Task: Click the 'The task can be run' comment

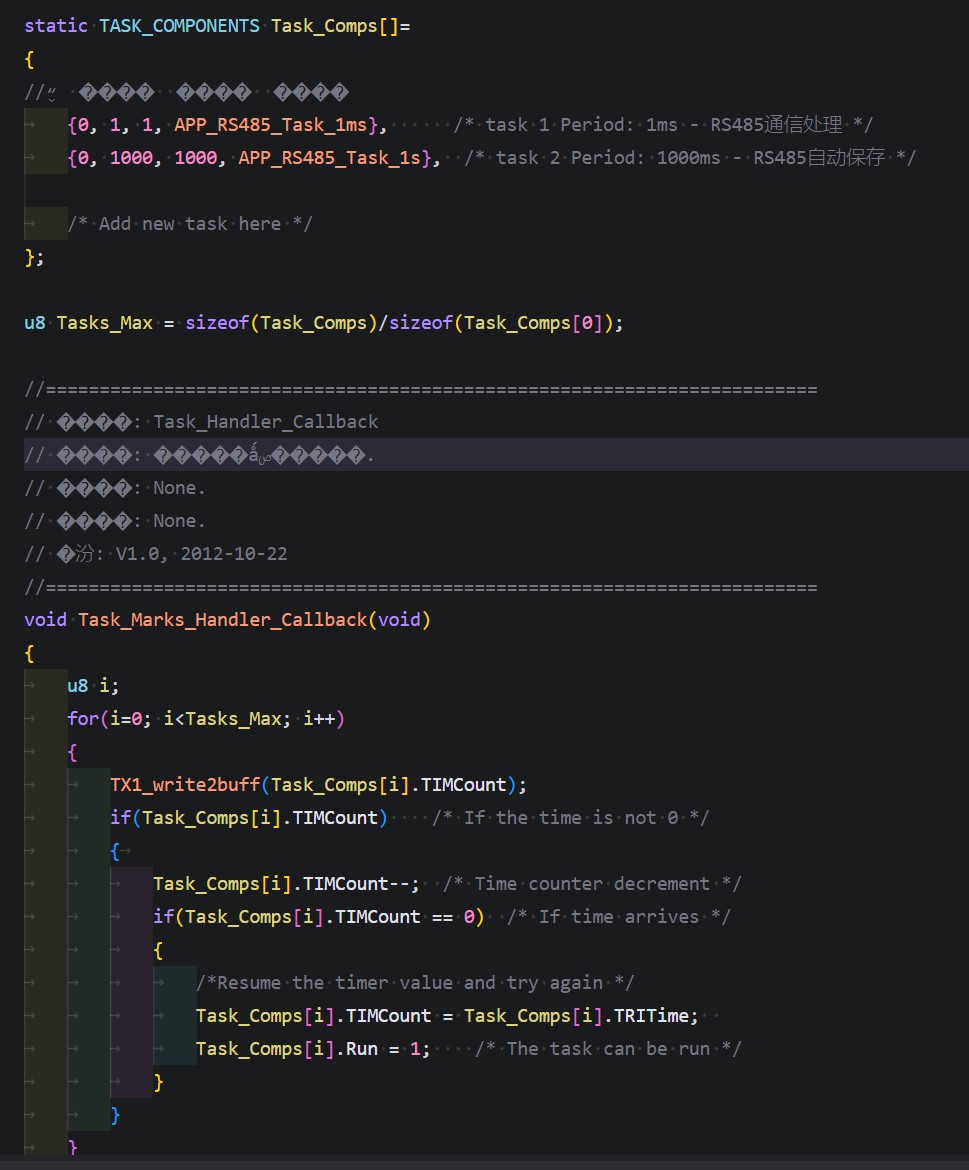Action: (x=608, y=1048)
